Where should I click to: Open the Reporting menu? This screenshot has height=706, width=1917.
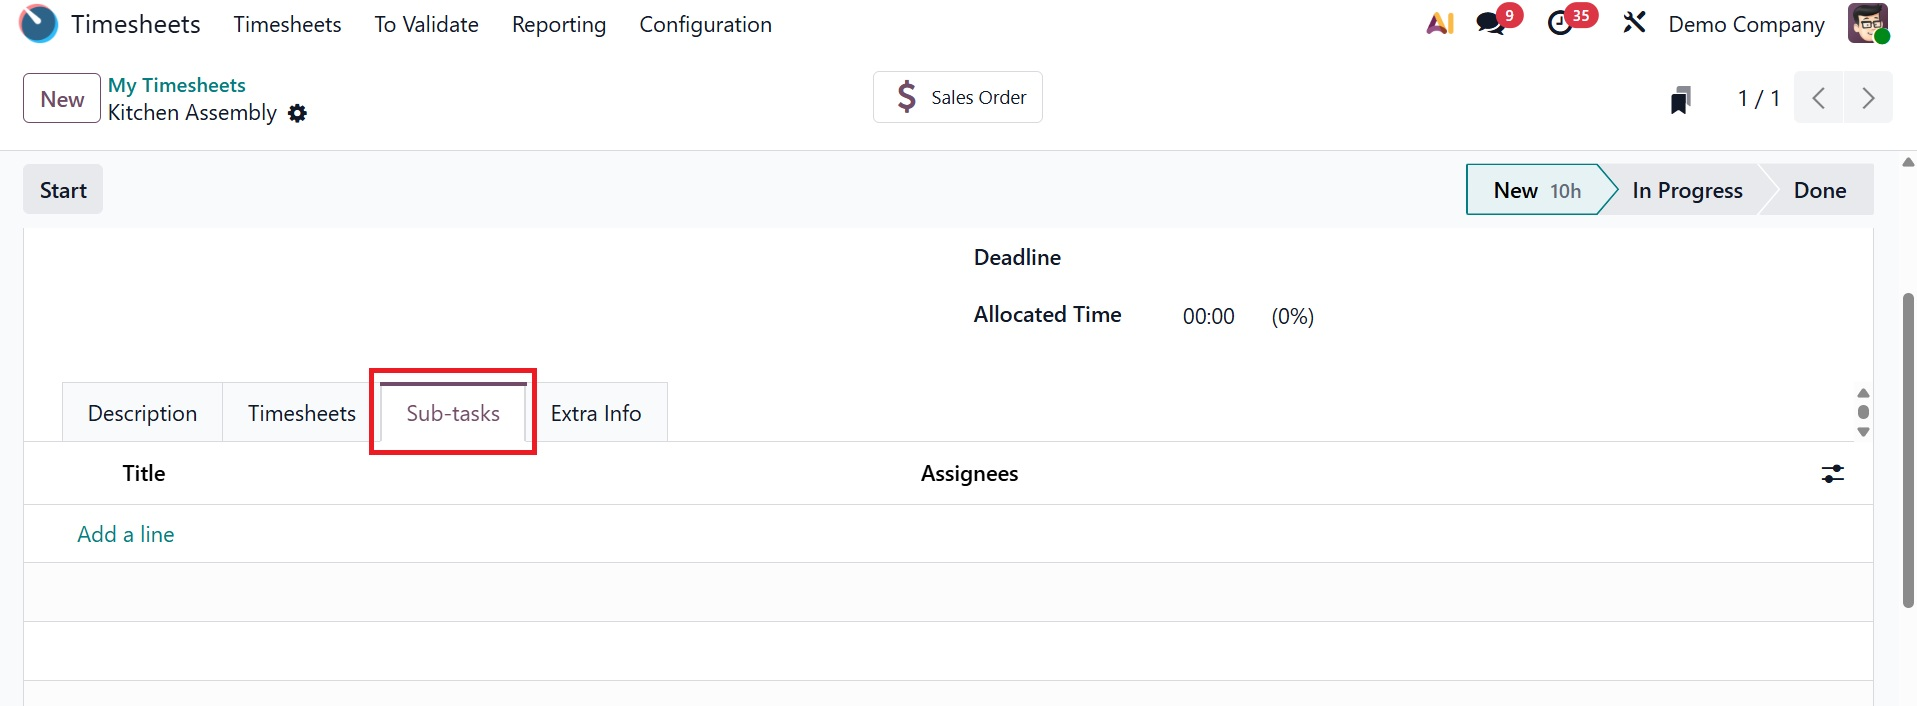(x=558, y=25)
